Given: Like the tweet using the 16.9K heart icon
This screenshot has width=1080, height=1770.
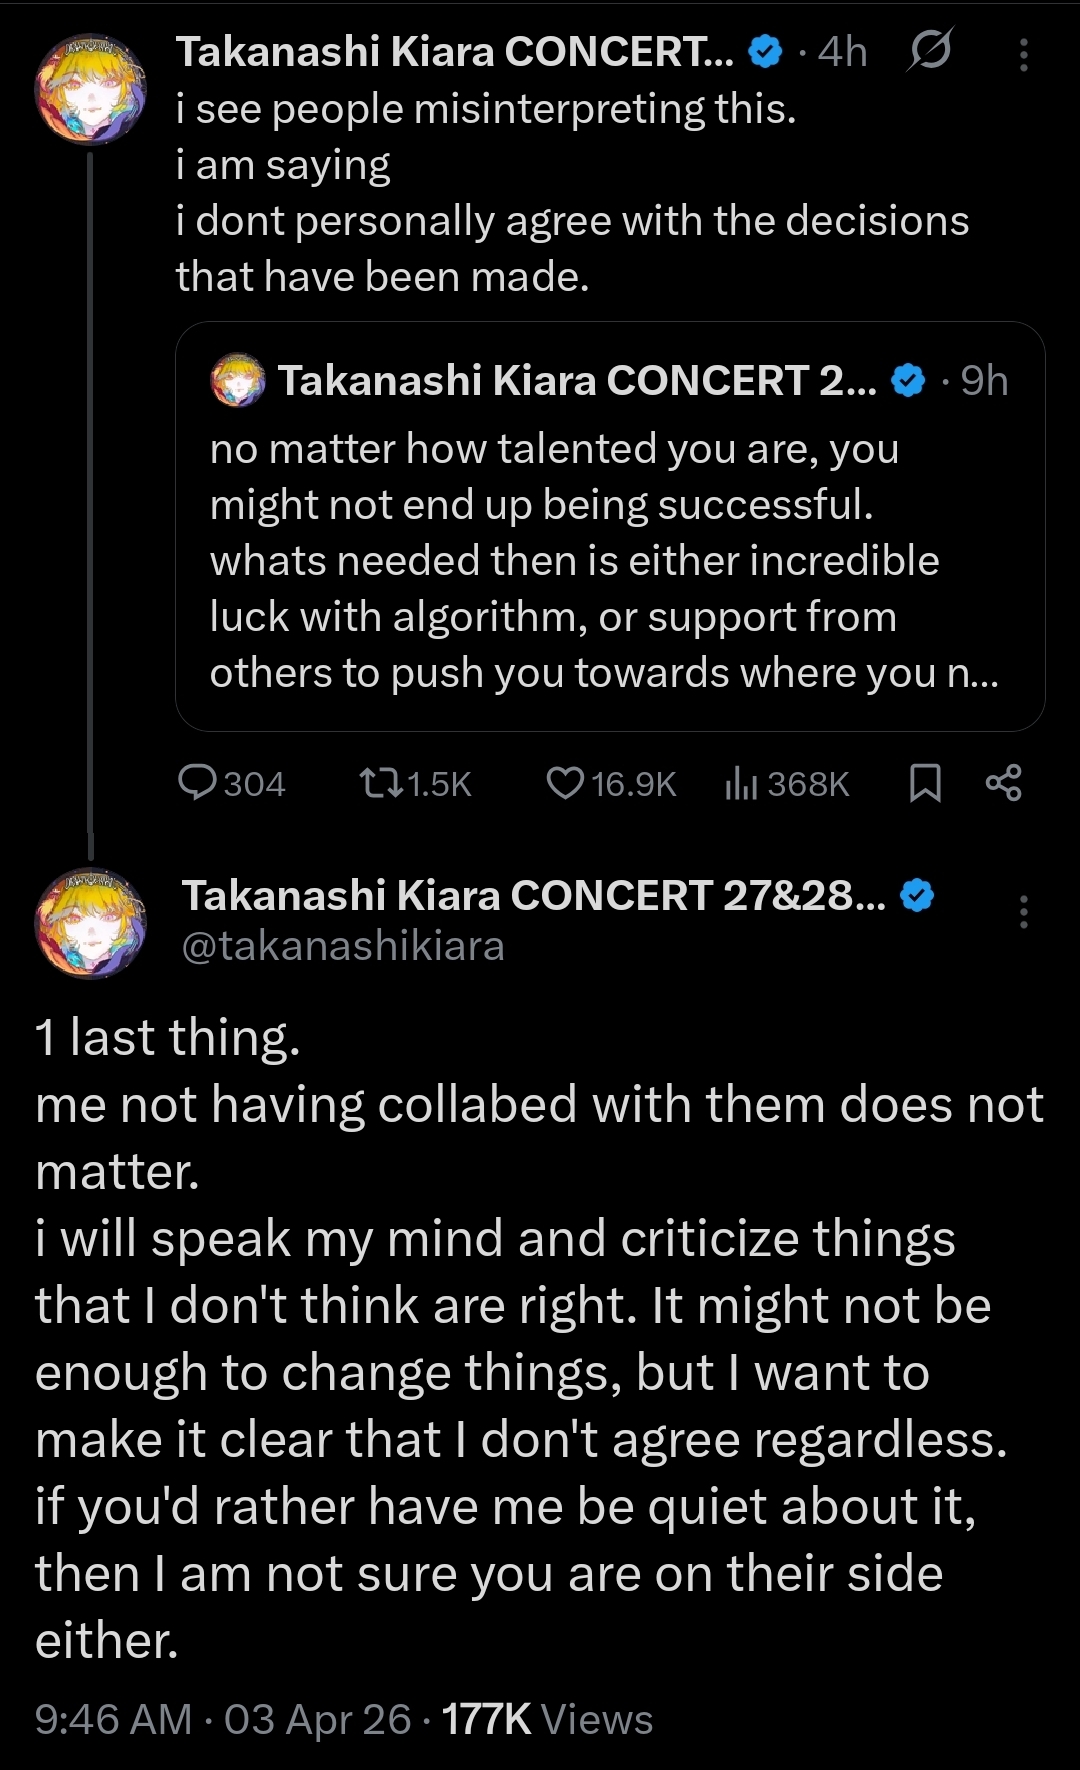Looking at the screenshot, I should pos(611,783).
